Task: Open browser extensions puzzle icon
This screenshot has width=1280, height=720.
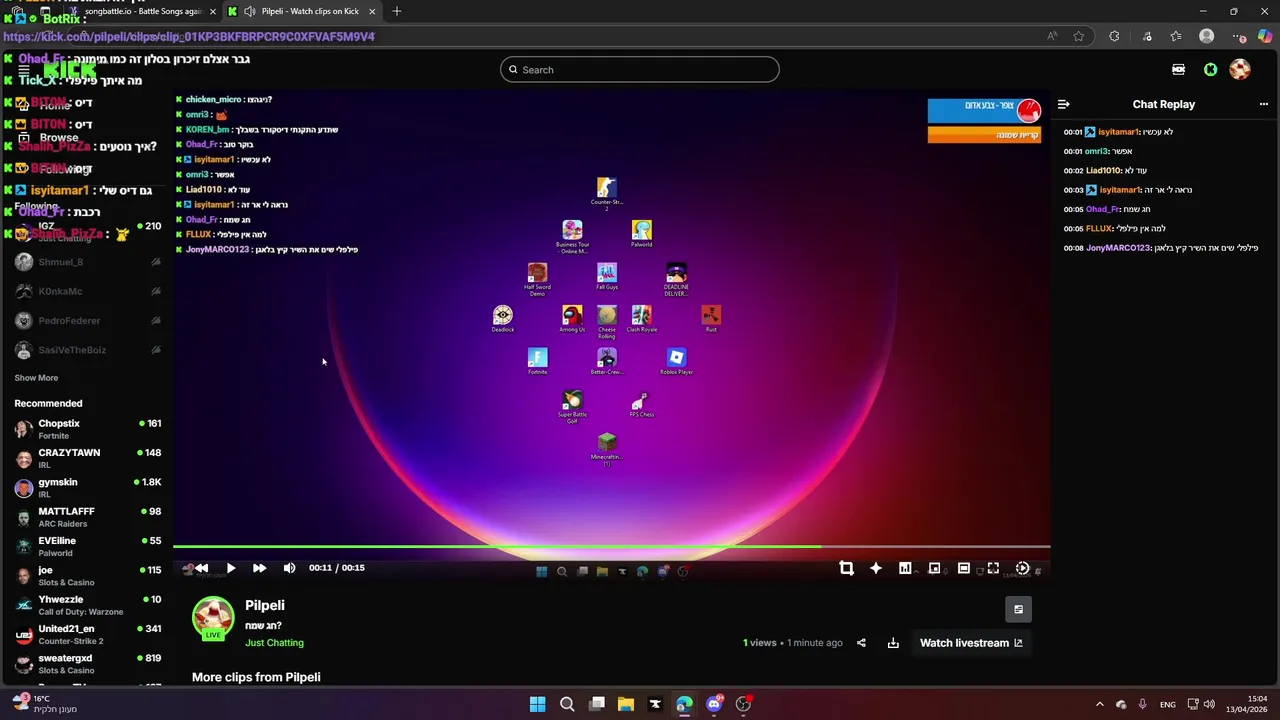Action: (1114, 36)
